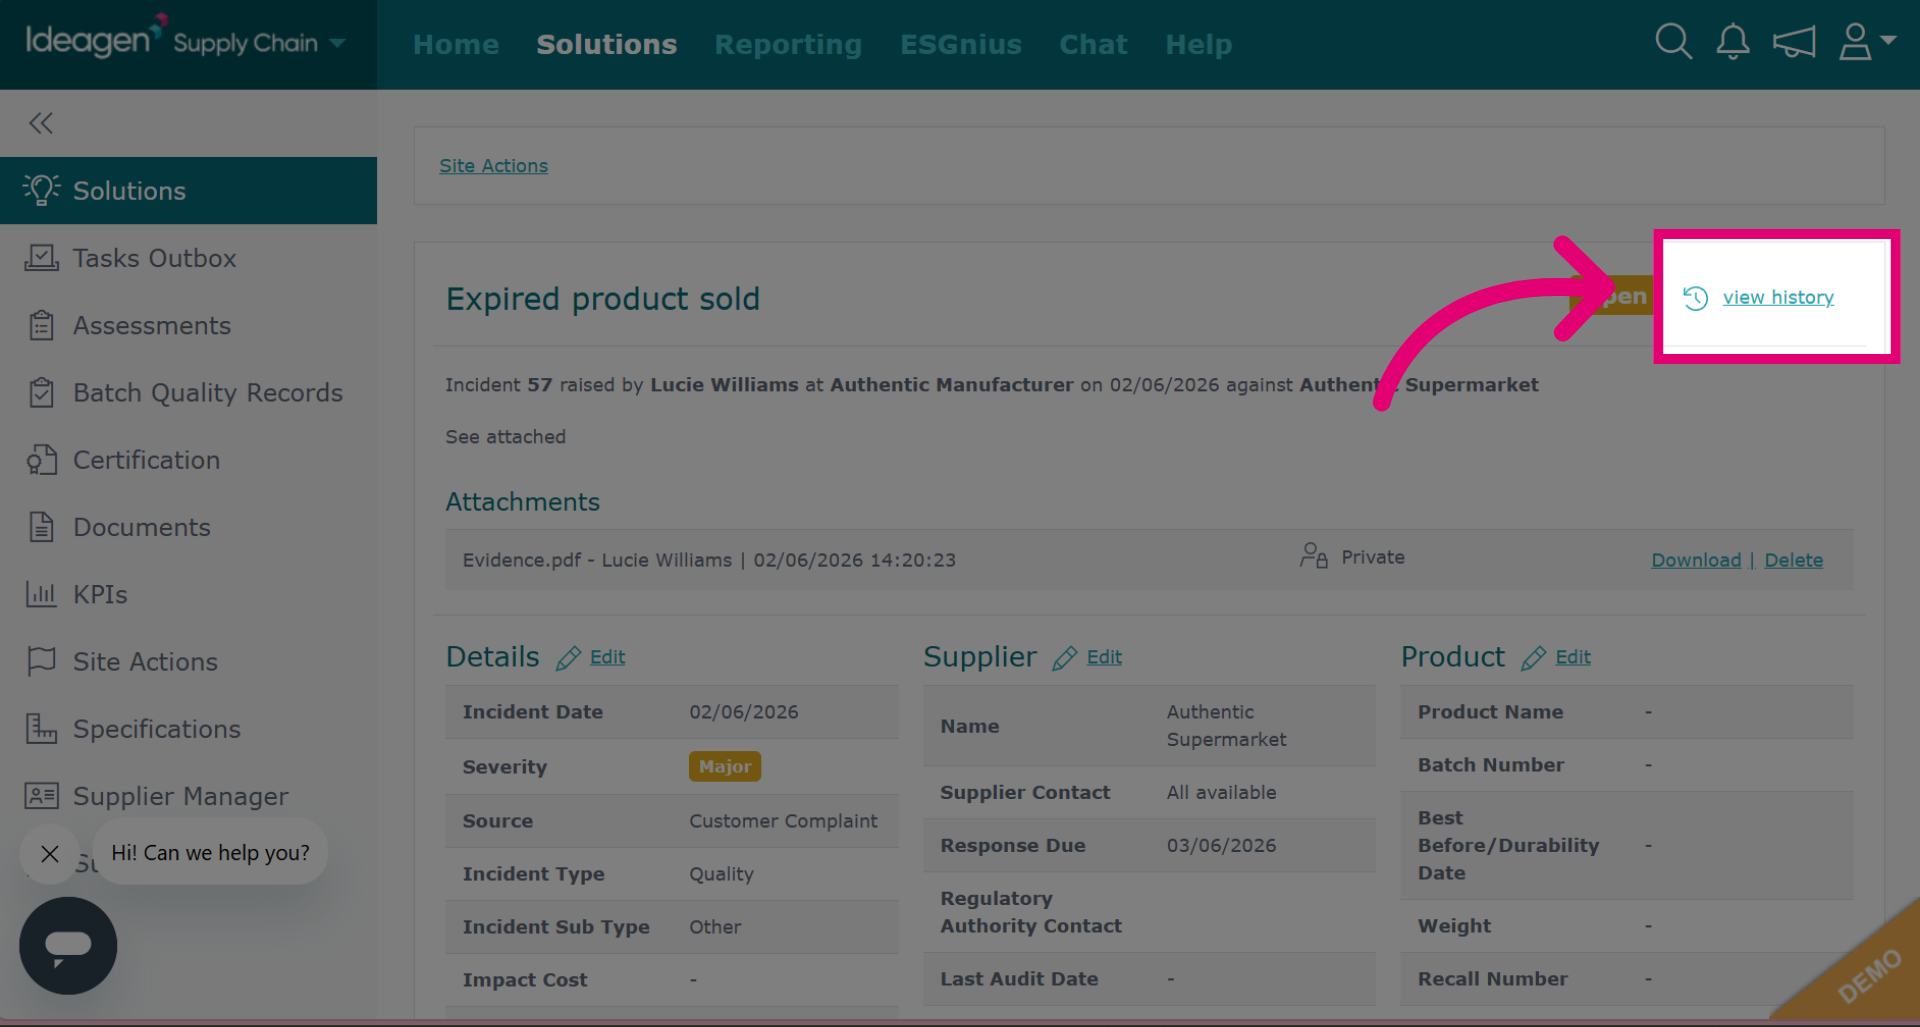Open the Reporting menu
The width and height of the screenshot is (1920, 1027).
(x=788, y=44)
